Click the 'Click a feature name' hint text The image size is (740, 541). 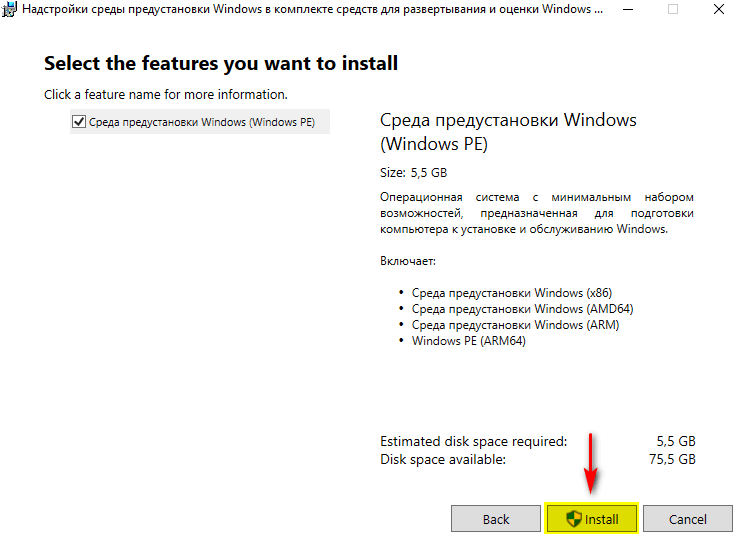point(165,94)
